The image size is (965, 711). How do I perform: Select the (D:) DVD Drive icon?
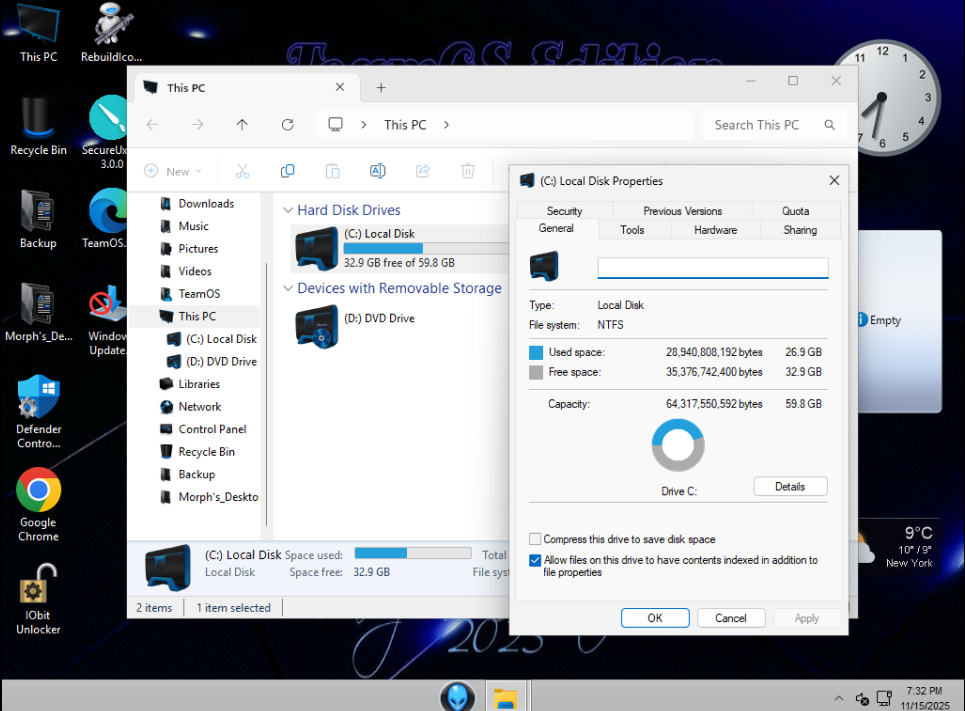pyautogui.click(x=317, y=327)
